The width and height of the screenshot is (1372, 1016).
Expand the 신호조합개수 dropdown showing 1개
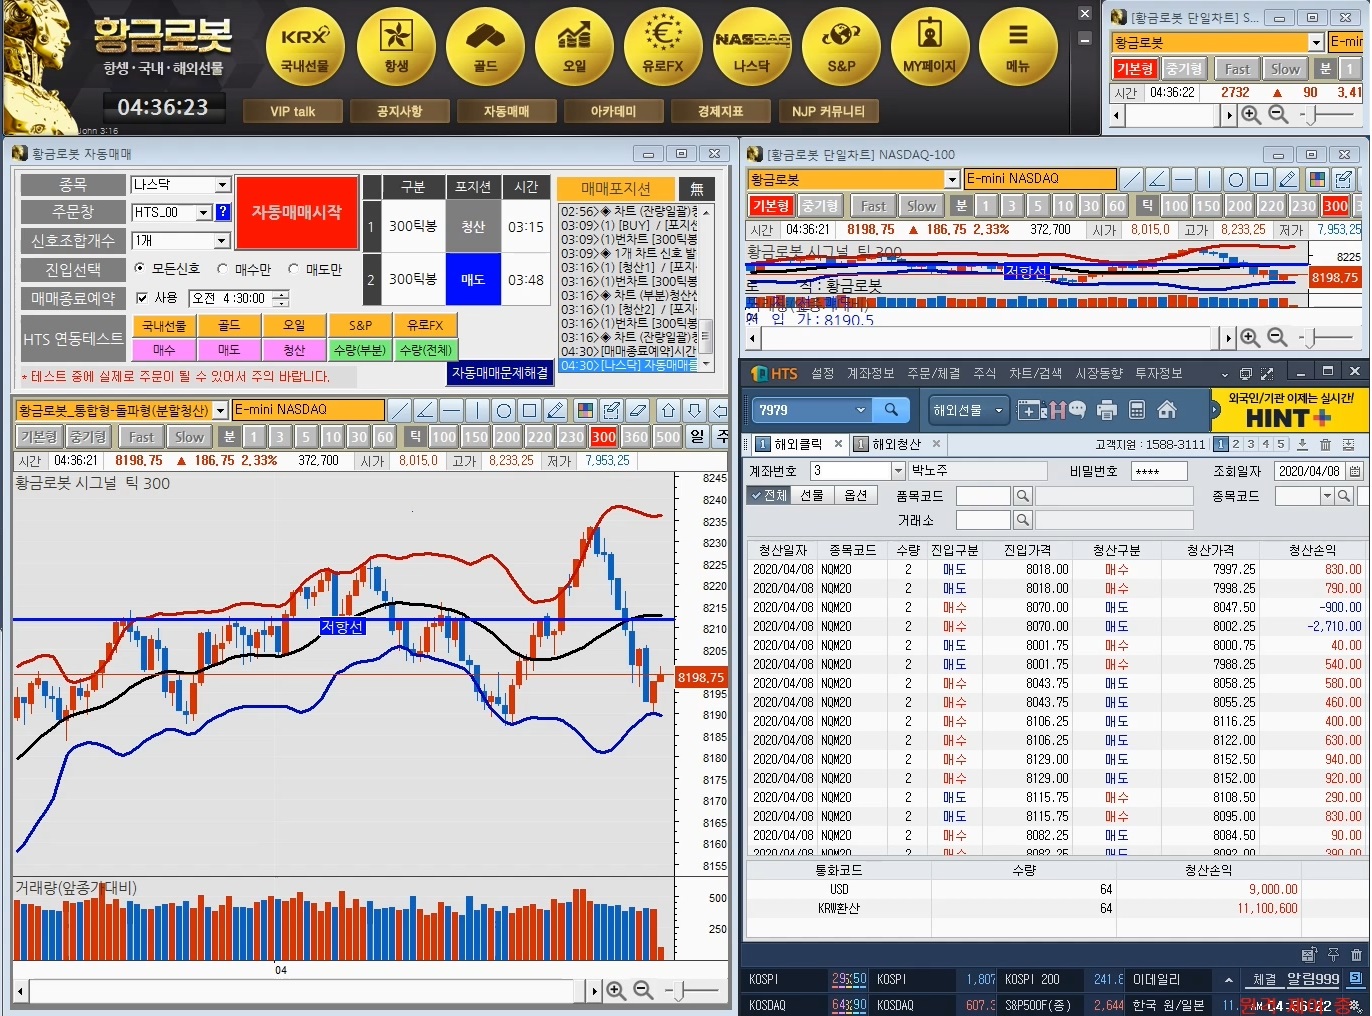(223, 241)
